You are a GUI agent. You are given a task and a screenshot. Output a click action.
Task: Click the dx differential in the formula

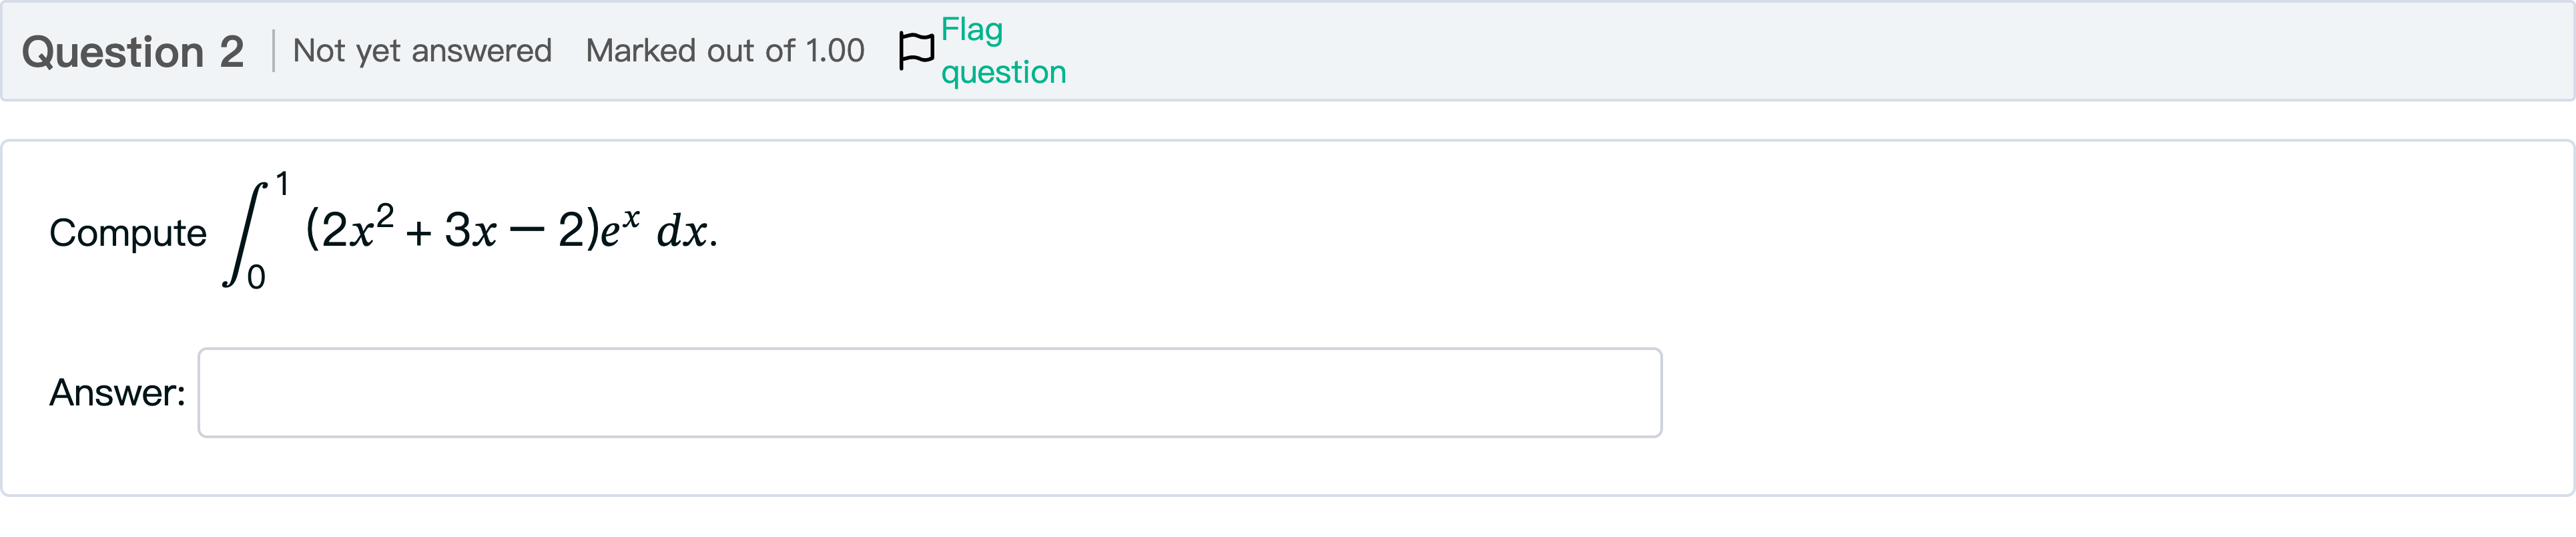pyautogui.click(x=682, y=231)
